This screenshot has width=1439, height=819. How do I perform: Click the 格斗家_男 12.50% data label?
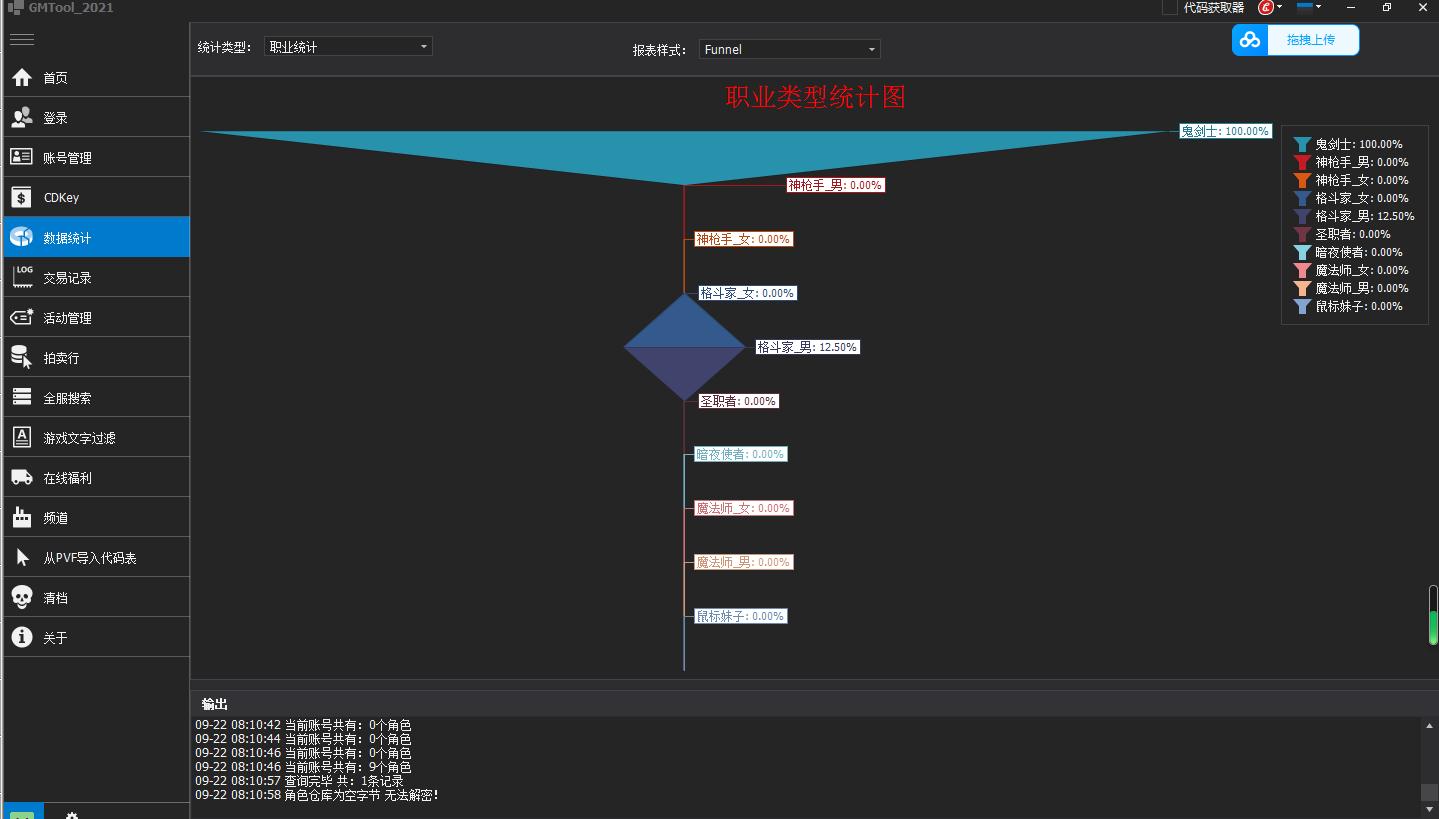click(807, 347)
